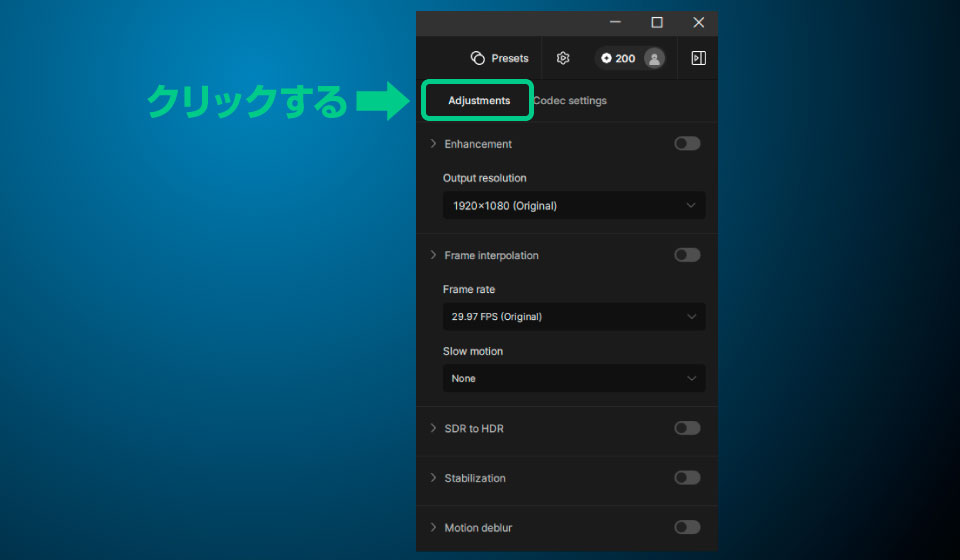Click the Enhancement label
Viewport: 960px width, 560px height.
pyautogui.click(x=478, y=144)
